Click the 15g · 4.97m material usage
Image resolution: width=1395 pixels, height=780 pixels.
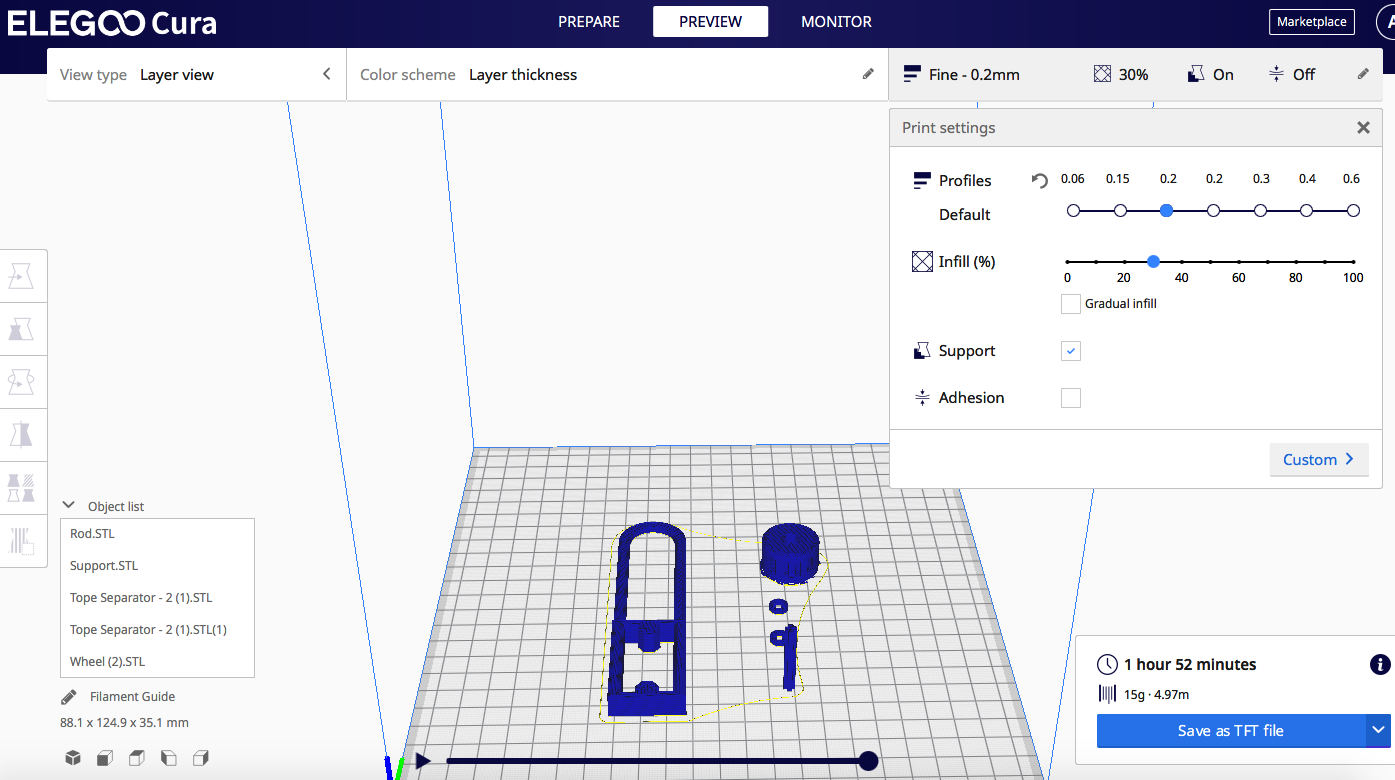tap(1156, 695)
